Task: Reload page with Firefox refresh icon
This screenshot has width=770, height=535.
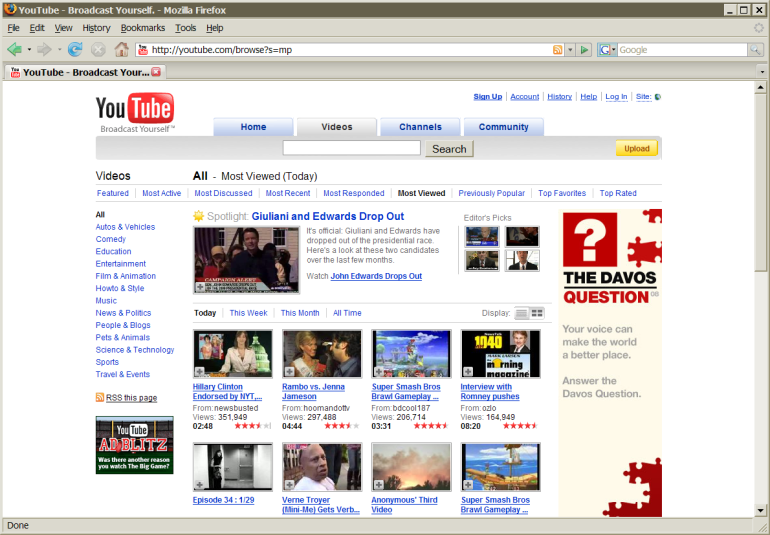Action: 75,49
